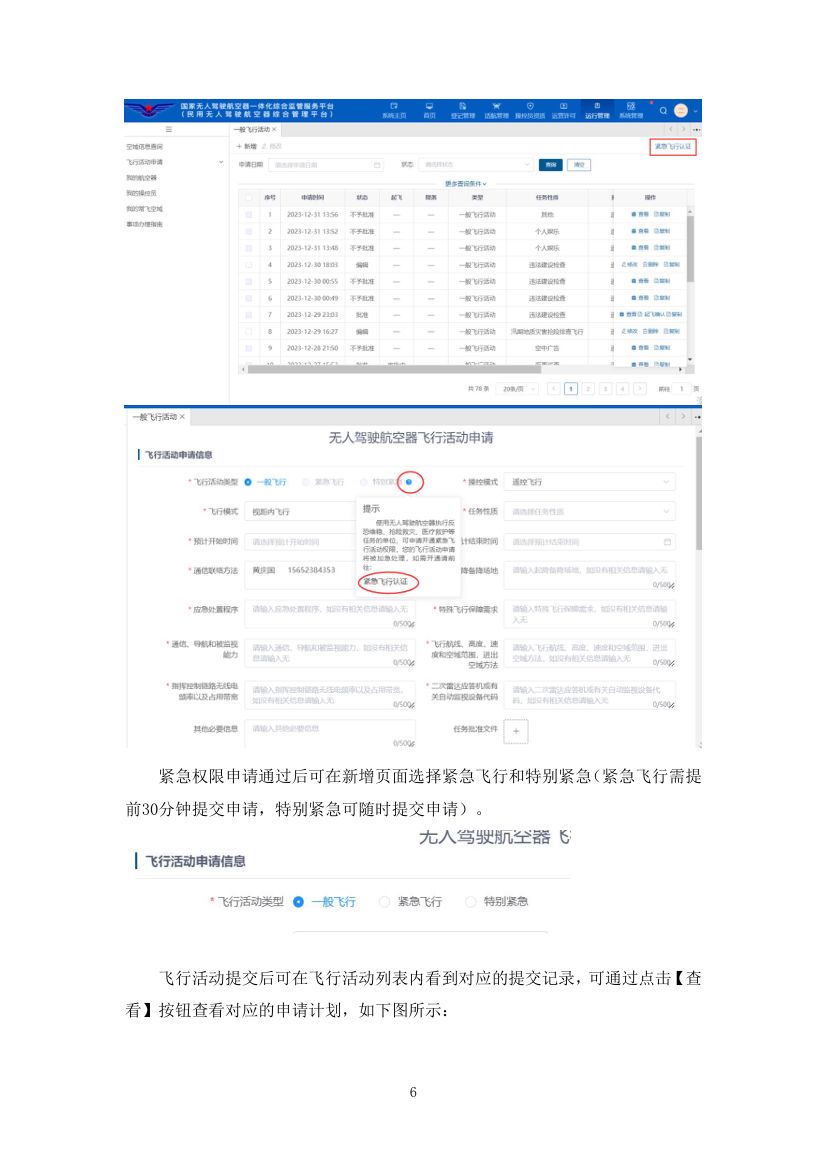Tick checkbox for row 4 dated 2023-12-30 18:03

click(249, 265)
